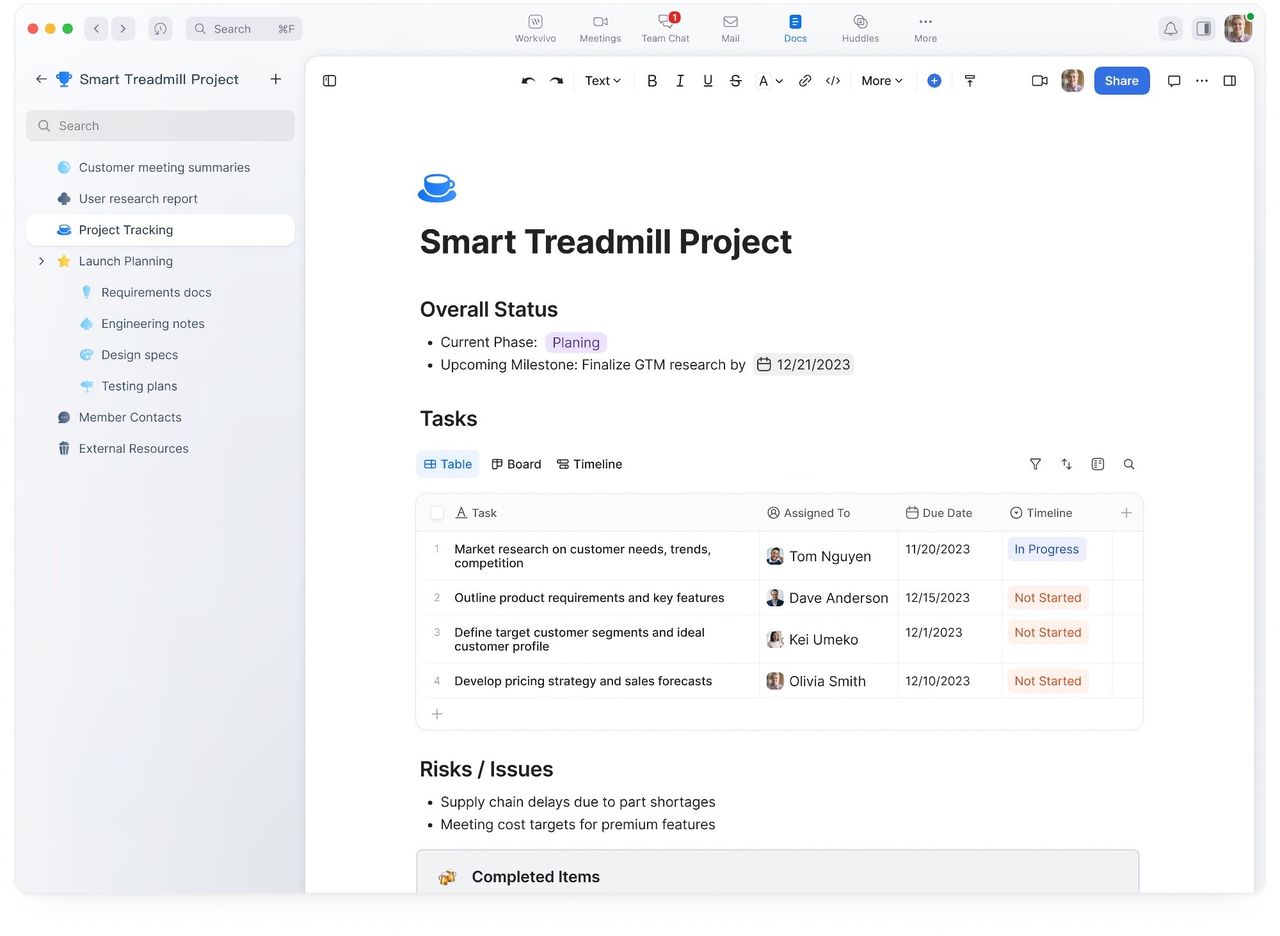Screen dimensions: 1280x936
Task: Open comments on the document
Action: (x=1174, y=81)
